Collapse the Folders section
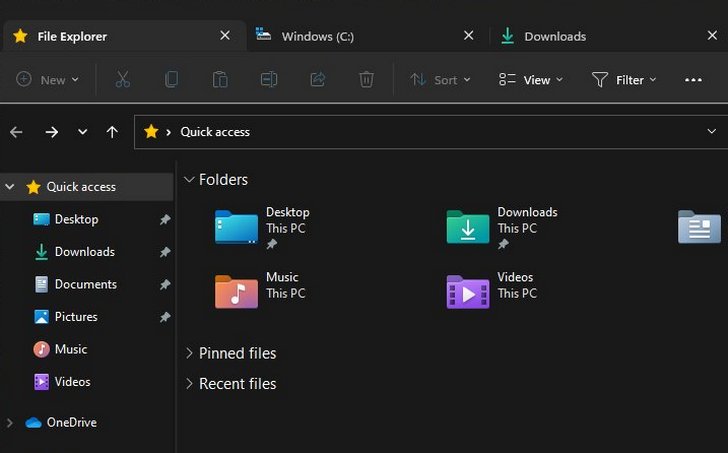Image resolution: width=728 pixels, height=453 pixels. (x=188, y=179)
